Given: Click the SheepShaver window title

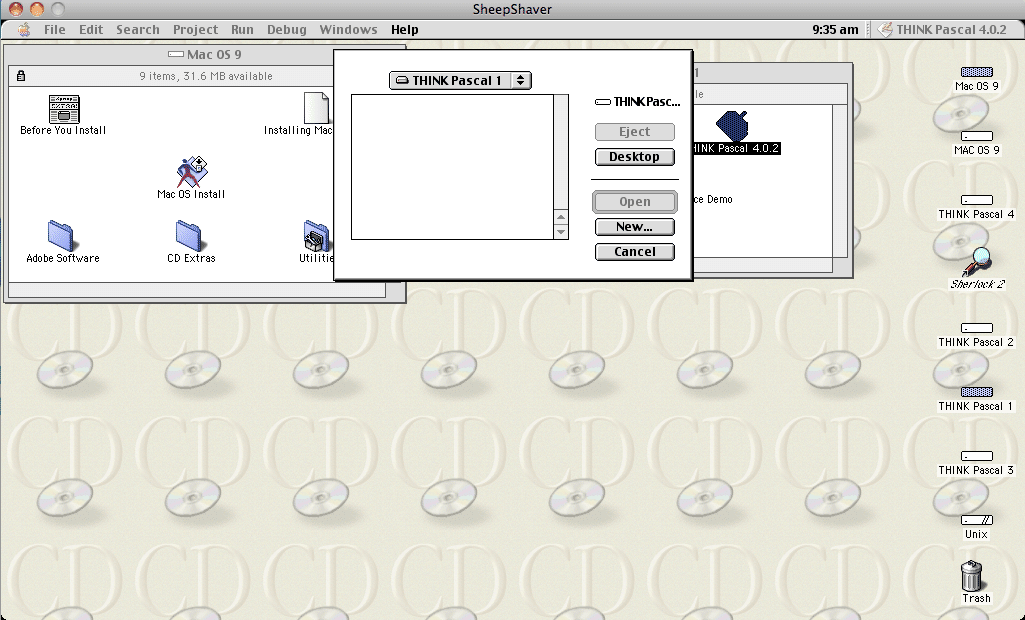Looking at the screenshot, I should coord(512,9).
